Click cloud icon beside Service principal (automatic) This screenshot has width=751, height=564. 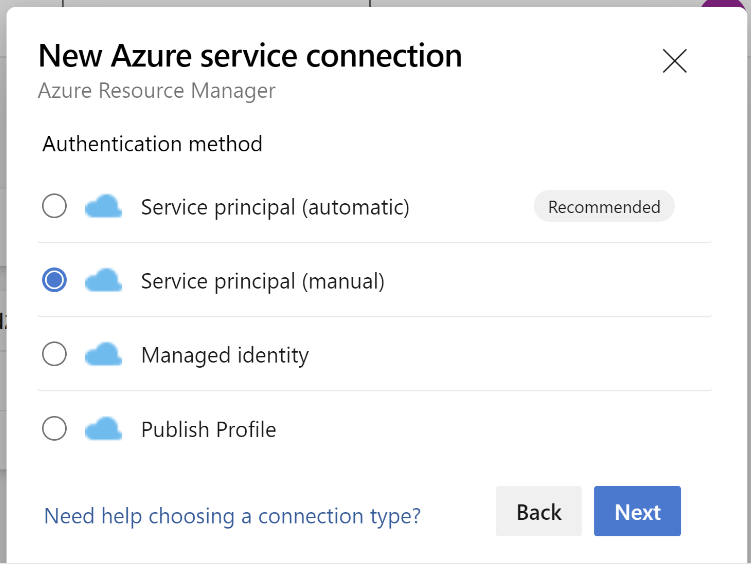click(x=103, y=206)
